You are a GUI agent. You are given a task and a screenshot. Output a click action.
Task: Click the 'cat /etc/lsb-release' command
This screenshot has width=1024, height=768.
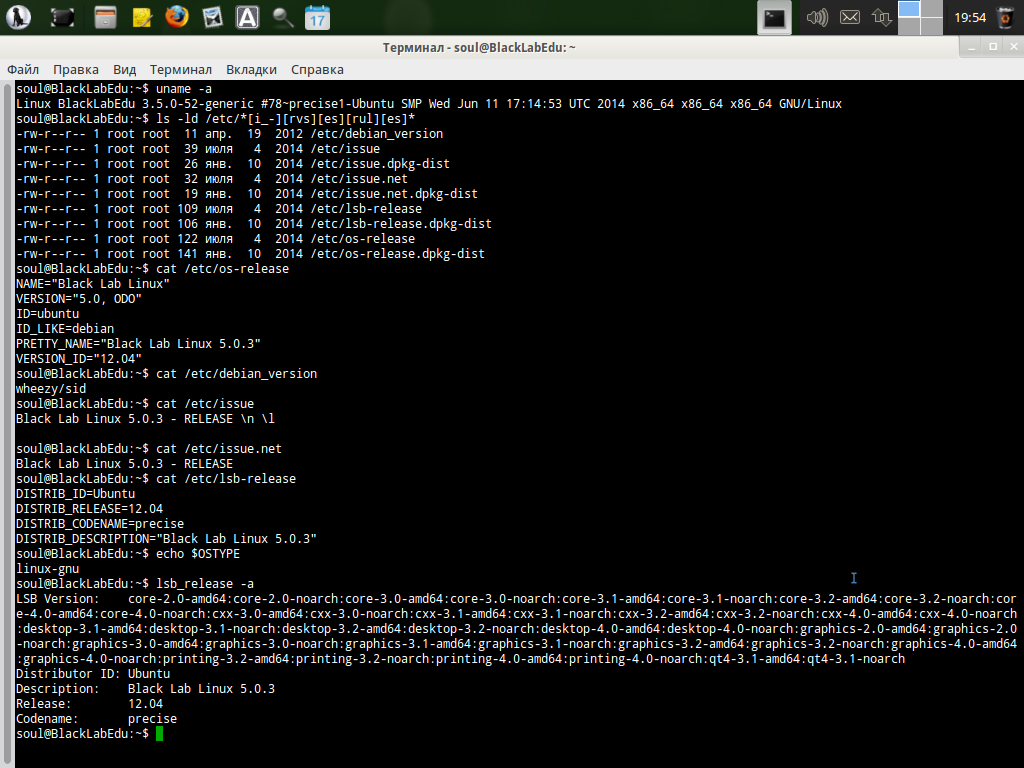pyautogui.click(x=226, y=479)
